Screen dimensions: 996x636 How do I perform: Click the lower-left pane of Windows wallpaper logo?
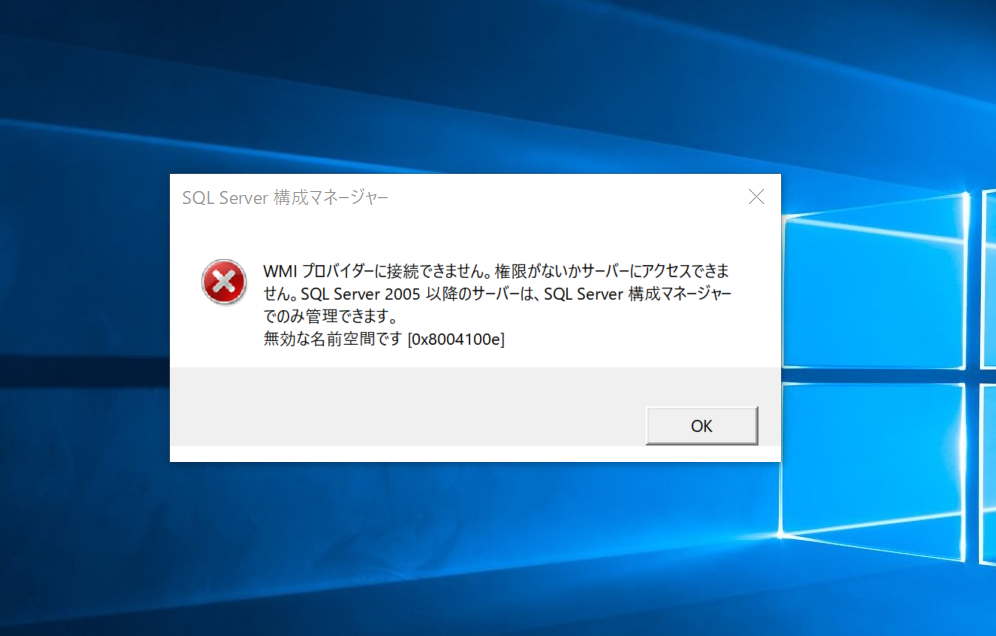[873, 470]
